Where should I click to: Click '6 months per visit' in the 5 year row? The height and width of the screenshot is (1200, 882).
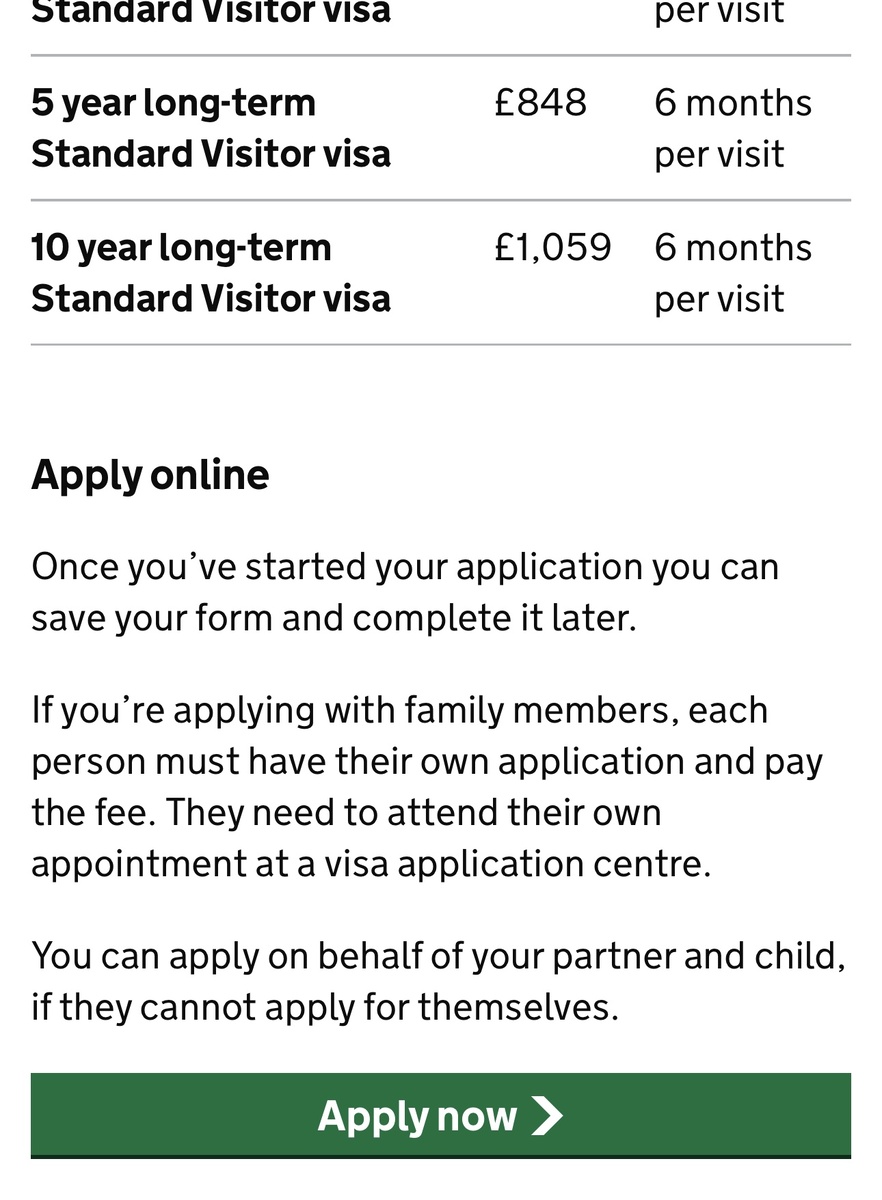[733, 128]
